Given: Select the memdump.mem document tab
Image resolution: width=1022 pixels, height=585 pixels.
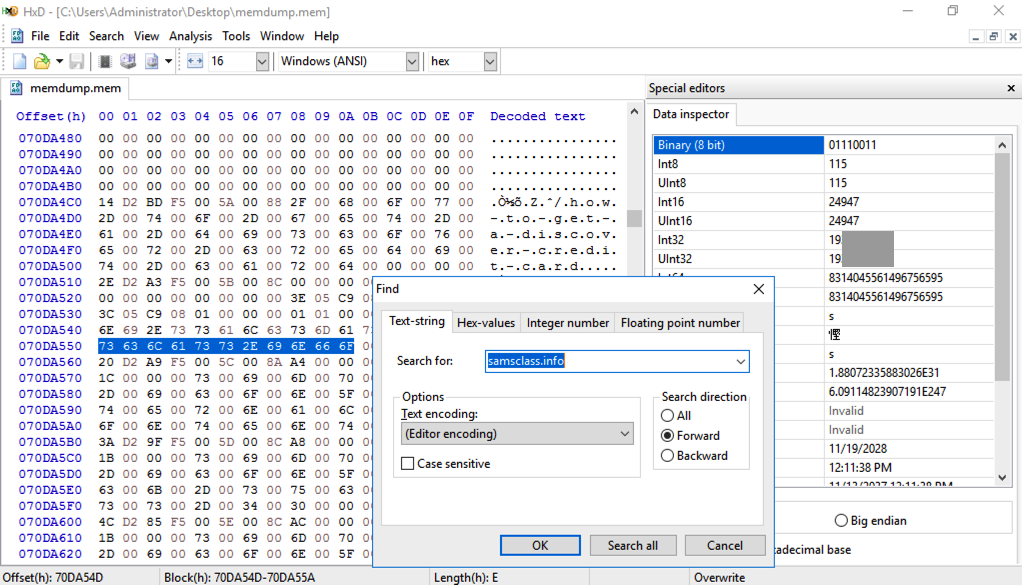Looking at the screenshot, I should [66, 88].
